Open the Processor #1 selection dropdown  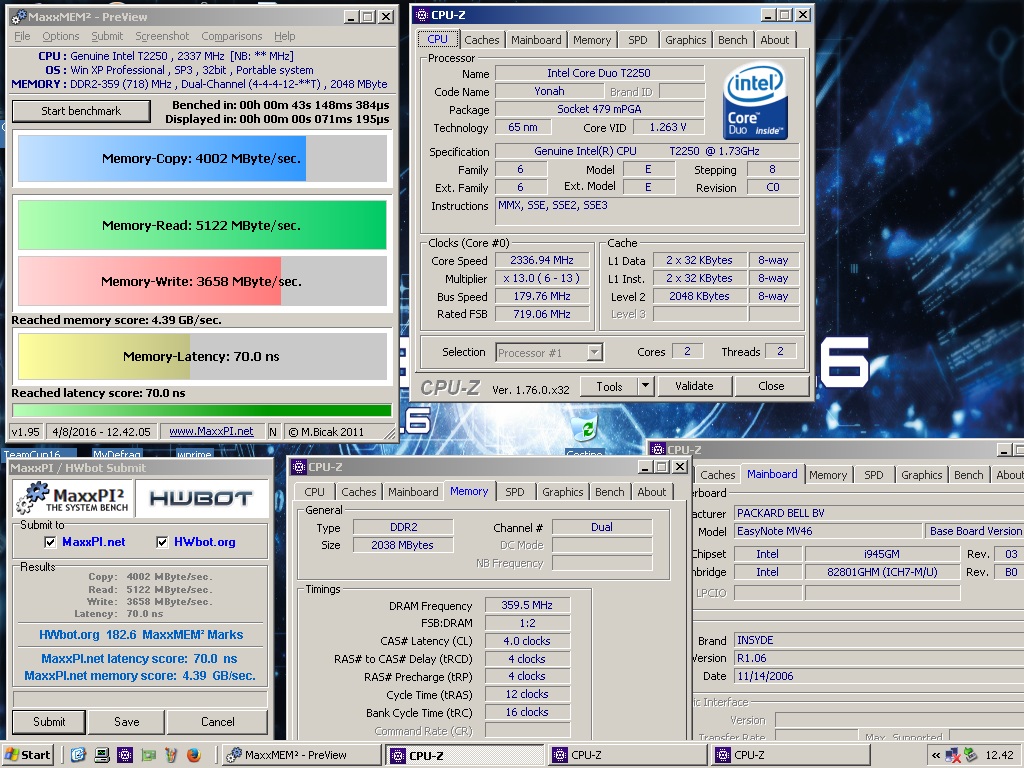tap(594, 353)
